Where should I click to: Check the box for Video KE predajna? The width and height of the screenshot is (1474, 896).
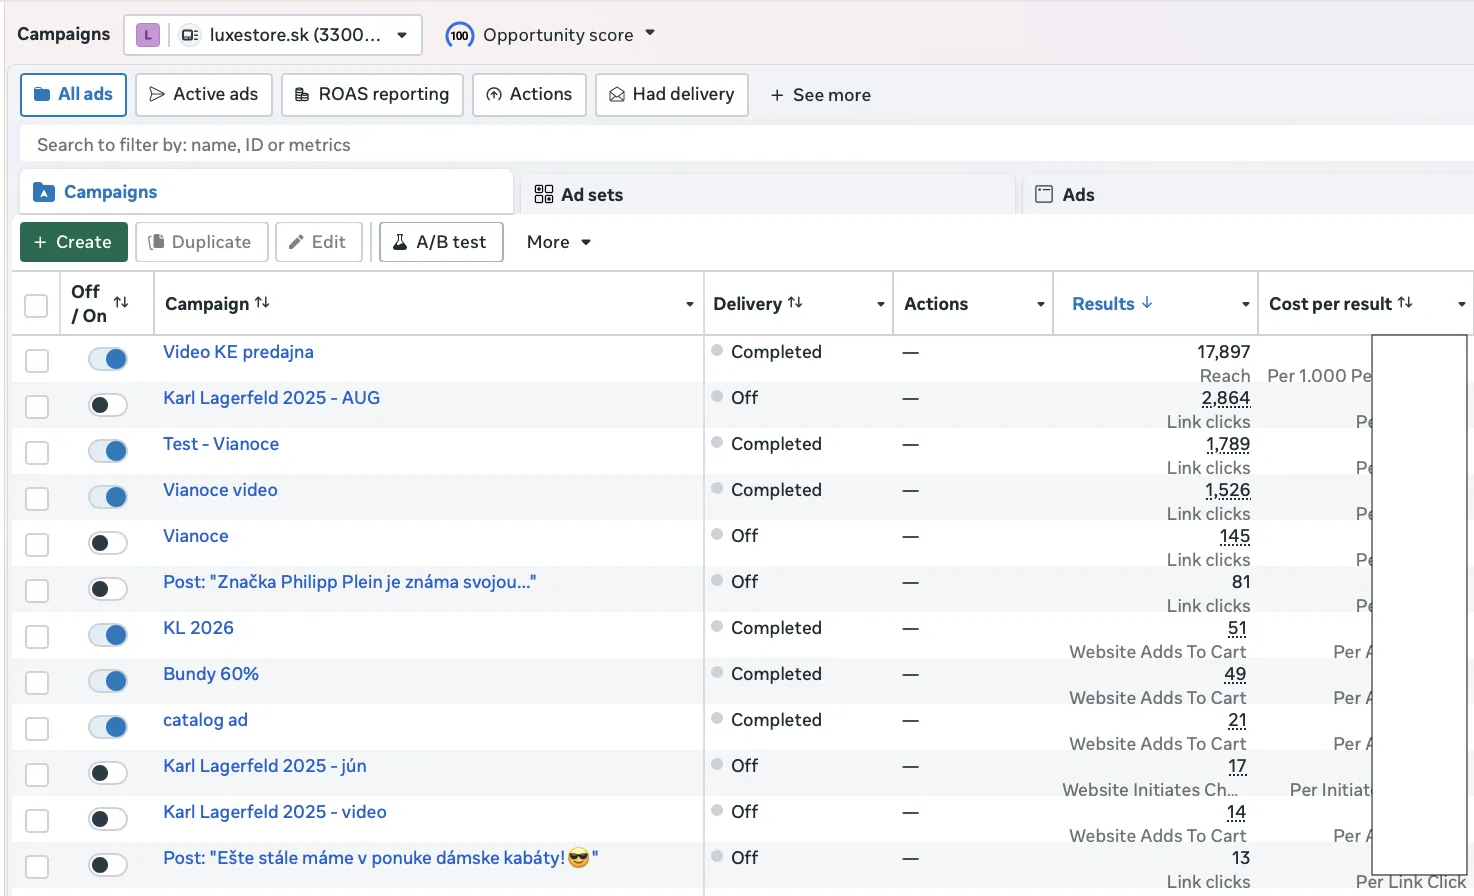click(37, 360)
